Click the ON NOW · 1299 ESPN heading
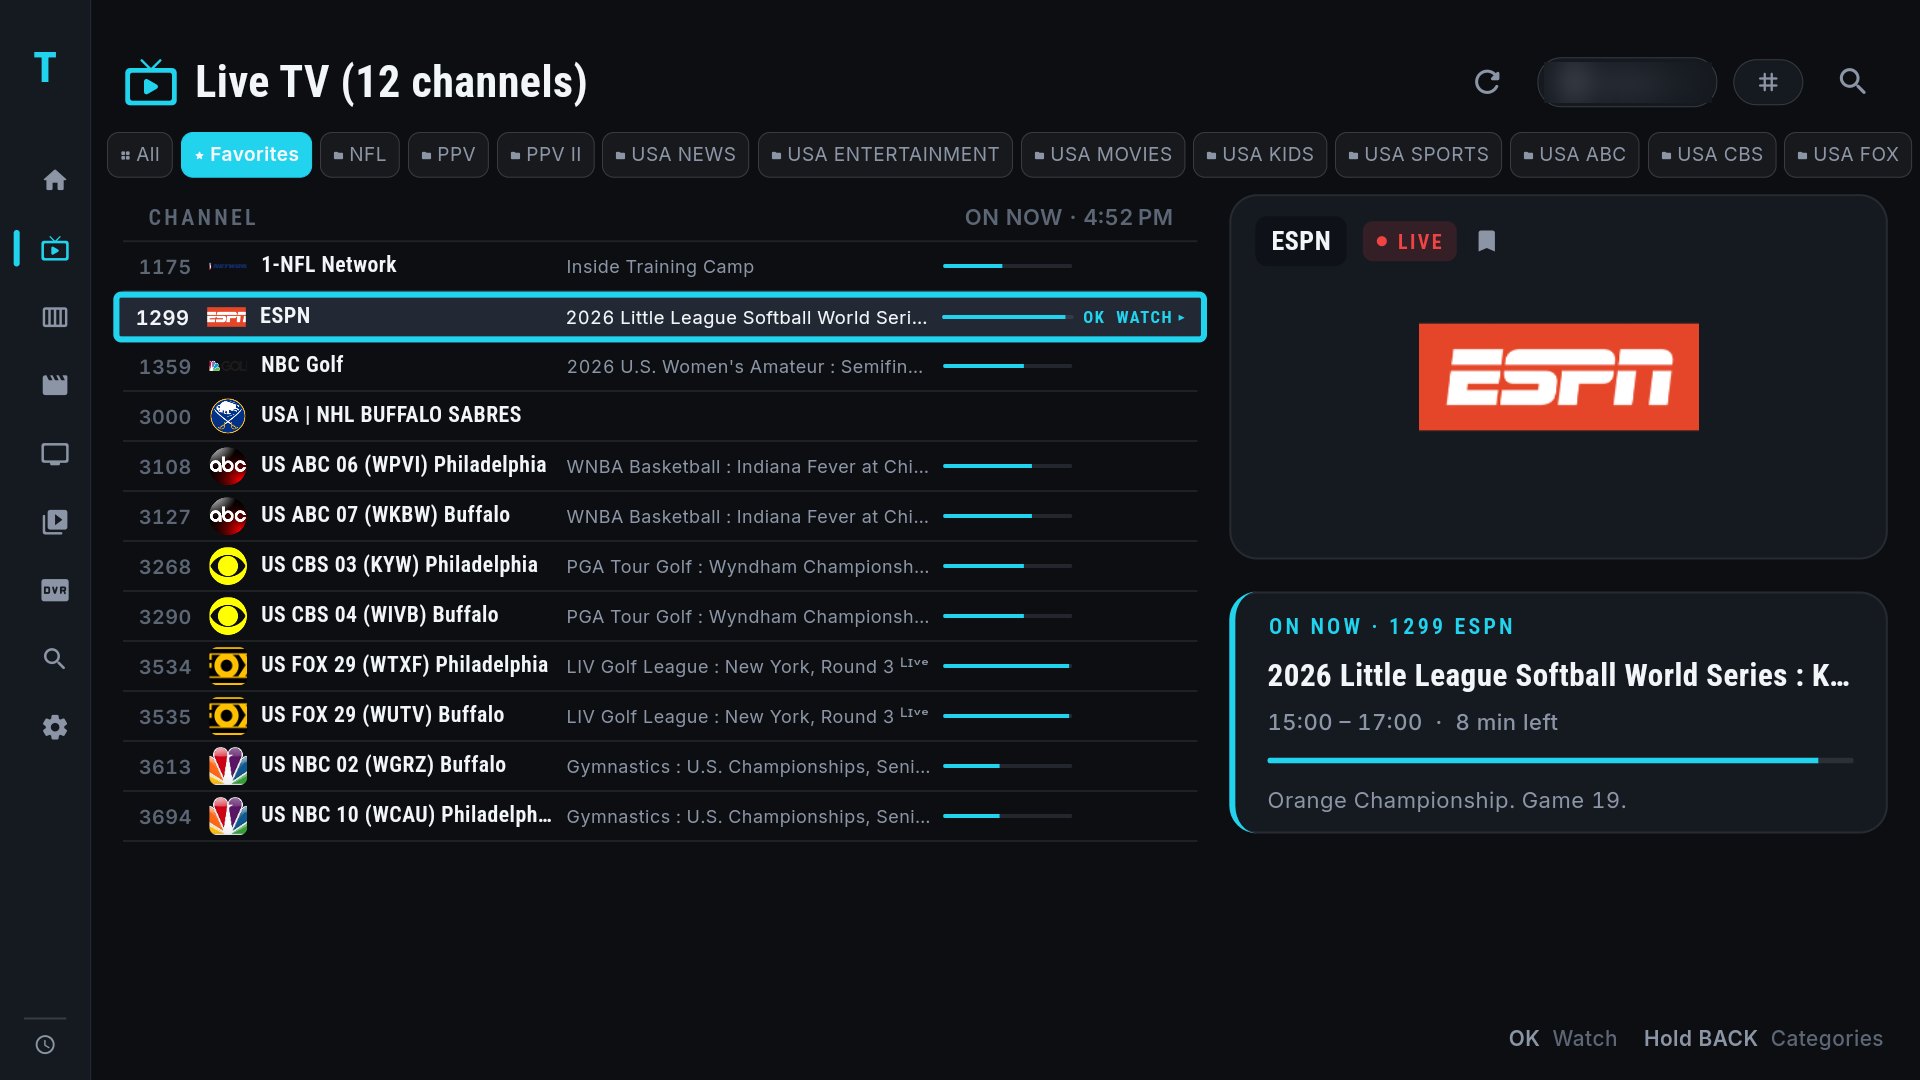 [1391, 627]
